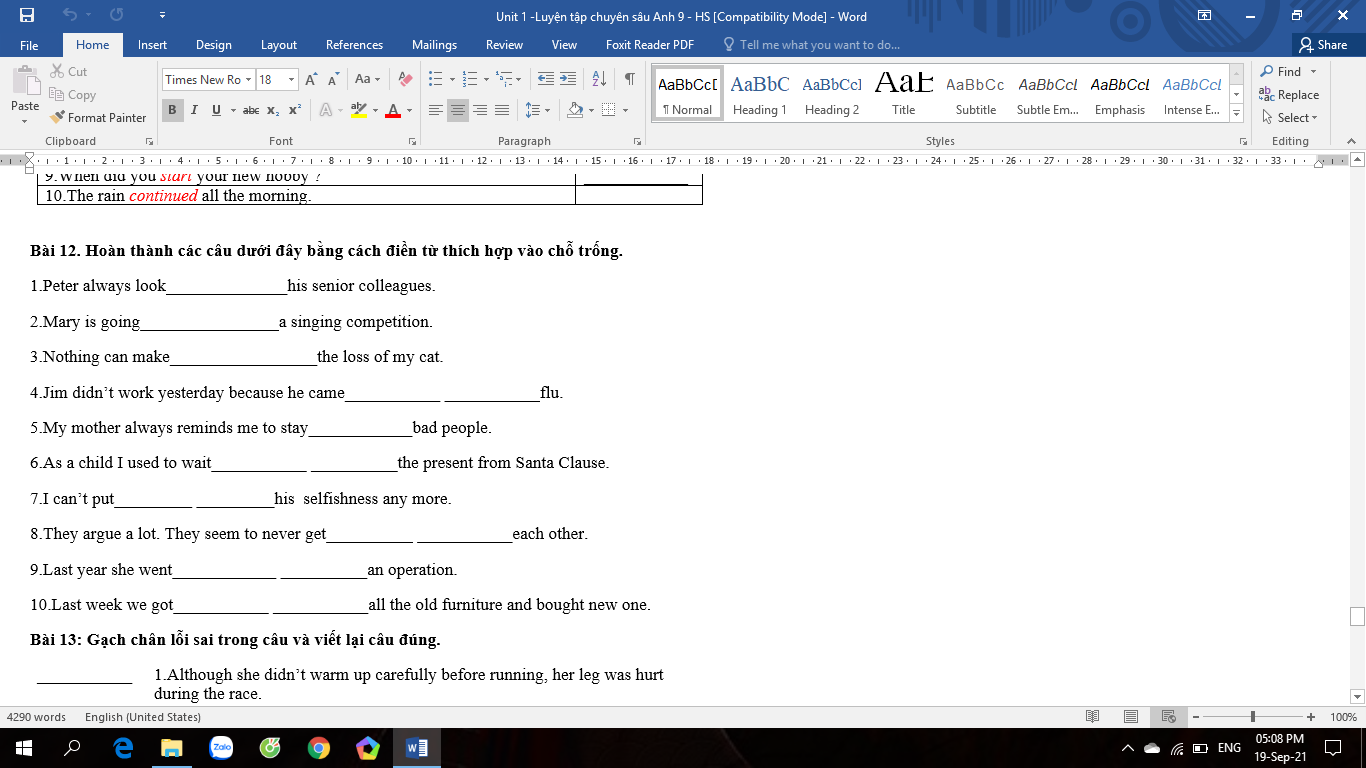
Task: Open Word from the Windows taskbar
Action: (417, 747)
